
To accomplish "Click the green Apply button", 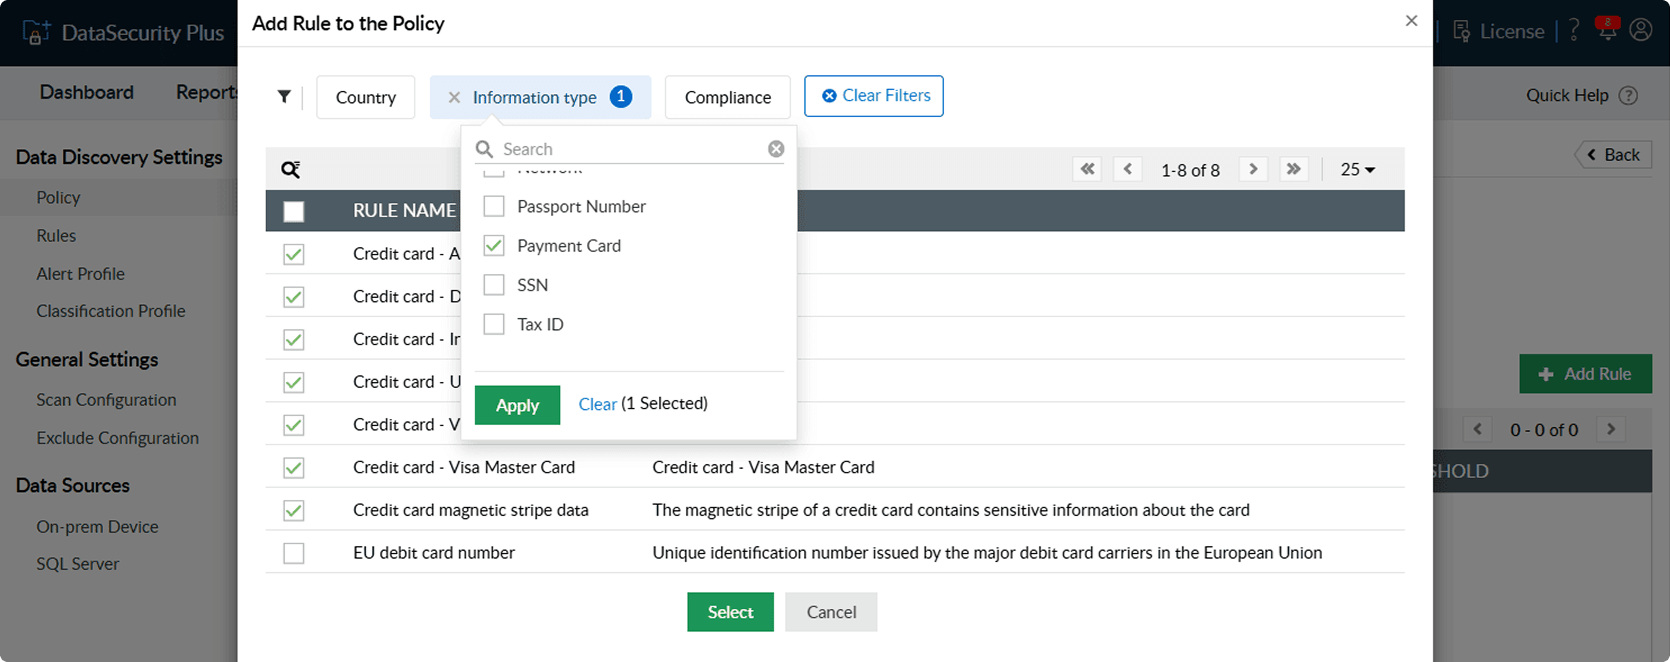I will pyautogui.click(x=517, y=405).
